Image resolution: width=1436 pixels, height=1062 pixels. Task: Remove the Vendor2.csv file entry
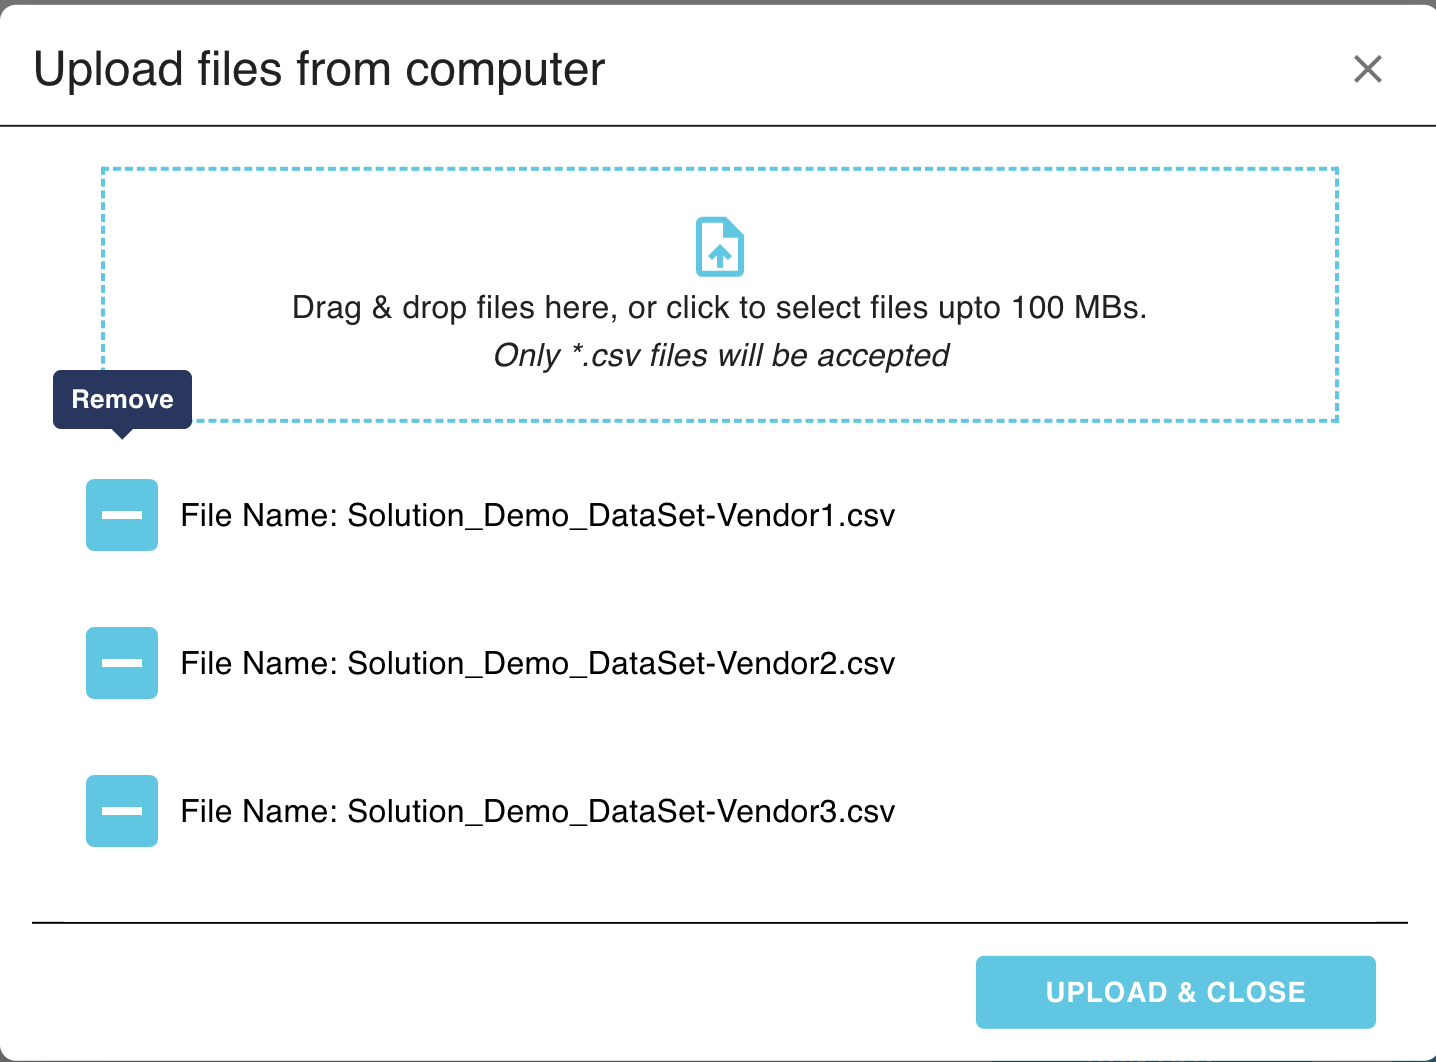[x=122, y=663]
